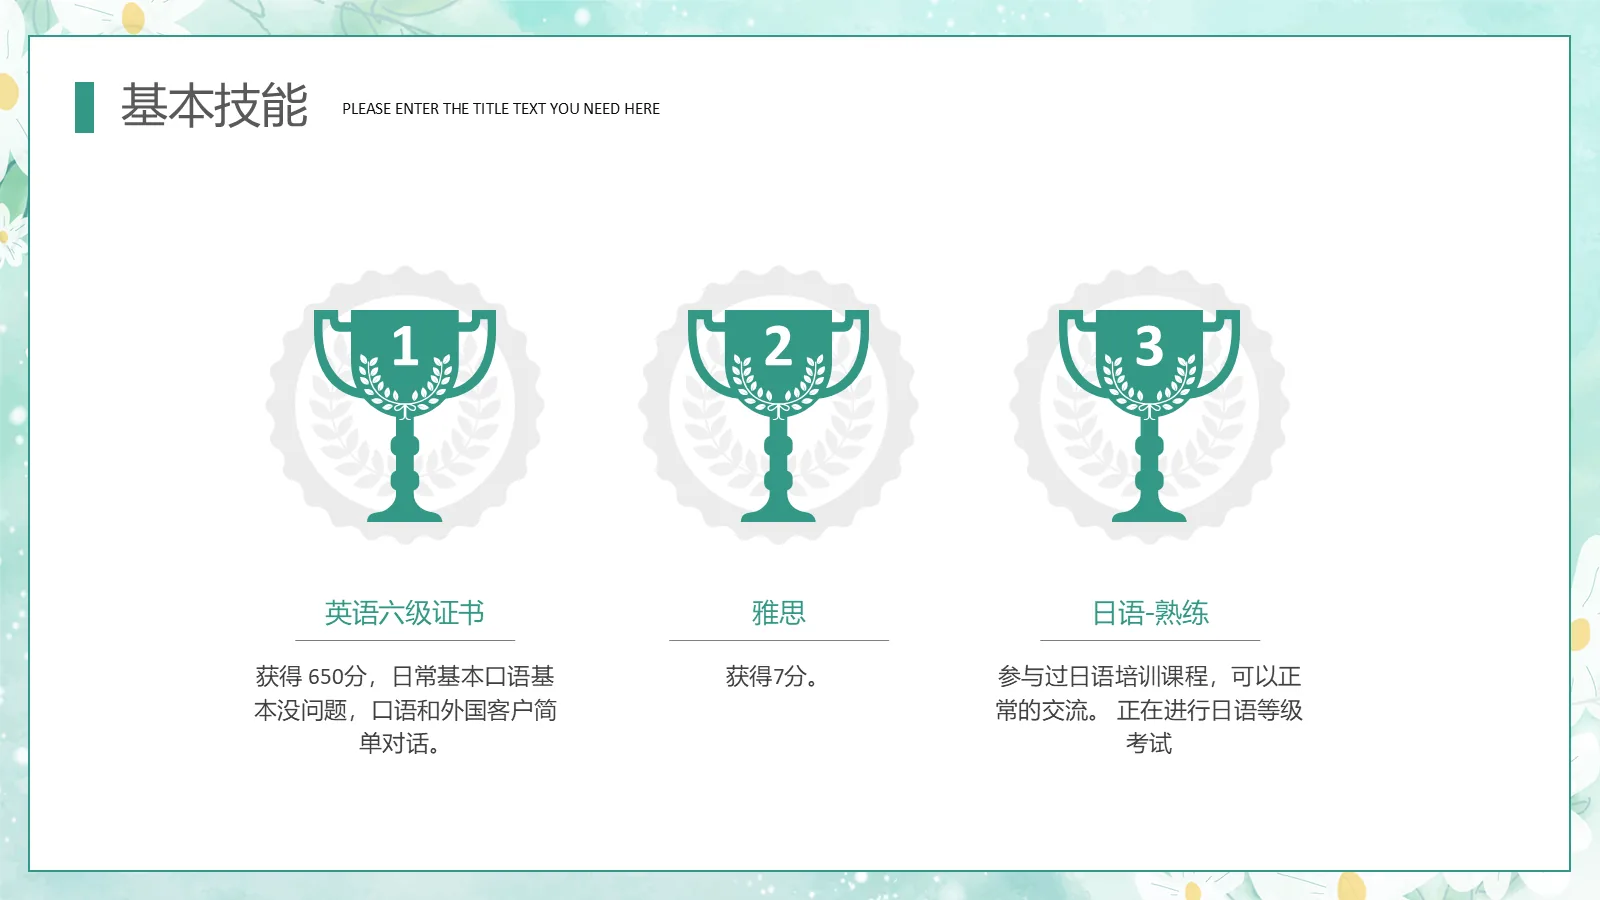
Task: Click the 英语六级证书 heading
Action: coord(404,613)
